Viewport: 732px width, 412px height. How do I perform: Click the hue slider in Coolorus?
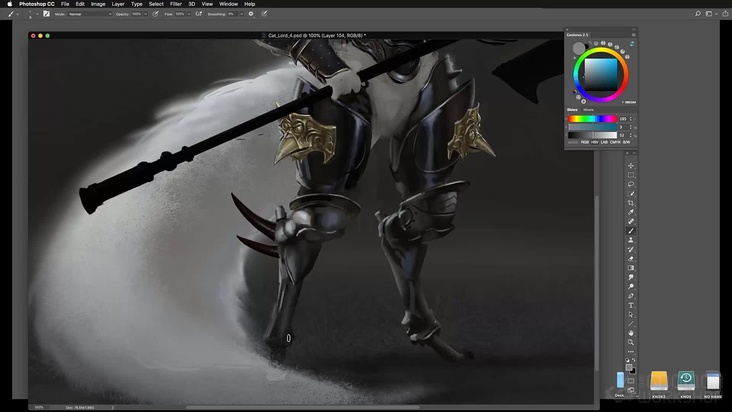(592, 119)
